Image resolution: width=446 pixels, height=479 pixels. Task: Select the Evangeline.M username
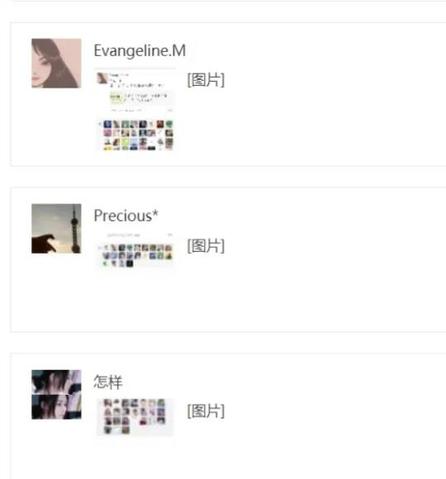pyautogui.click(x=140, y=51)
